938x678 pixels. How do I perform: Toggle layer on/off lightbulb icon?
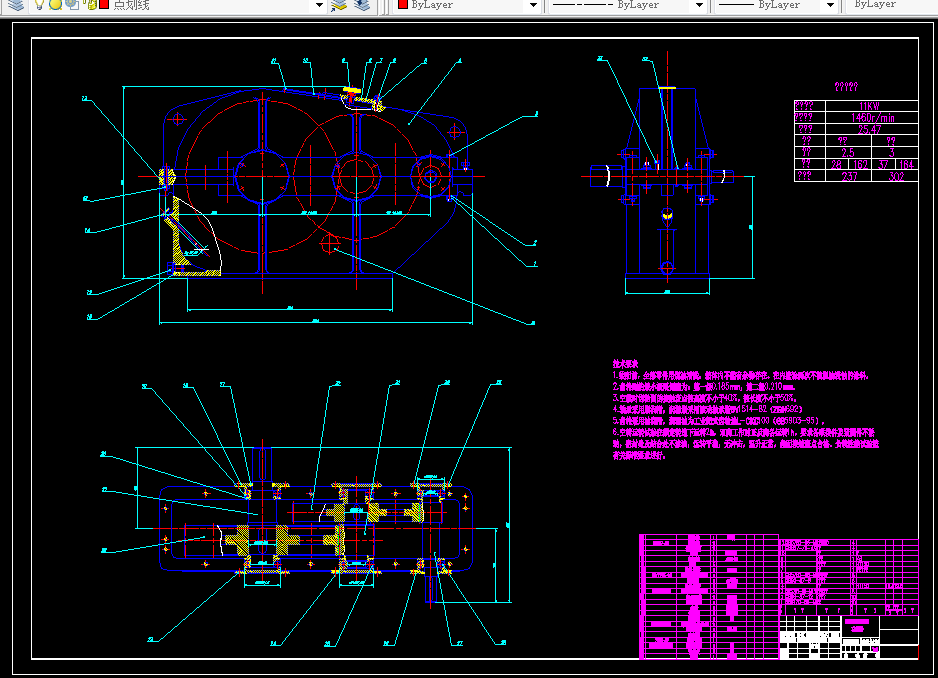coord(39,5)
